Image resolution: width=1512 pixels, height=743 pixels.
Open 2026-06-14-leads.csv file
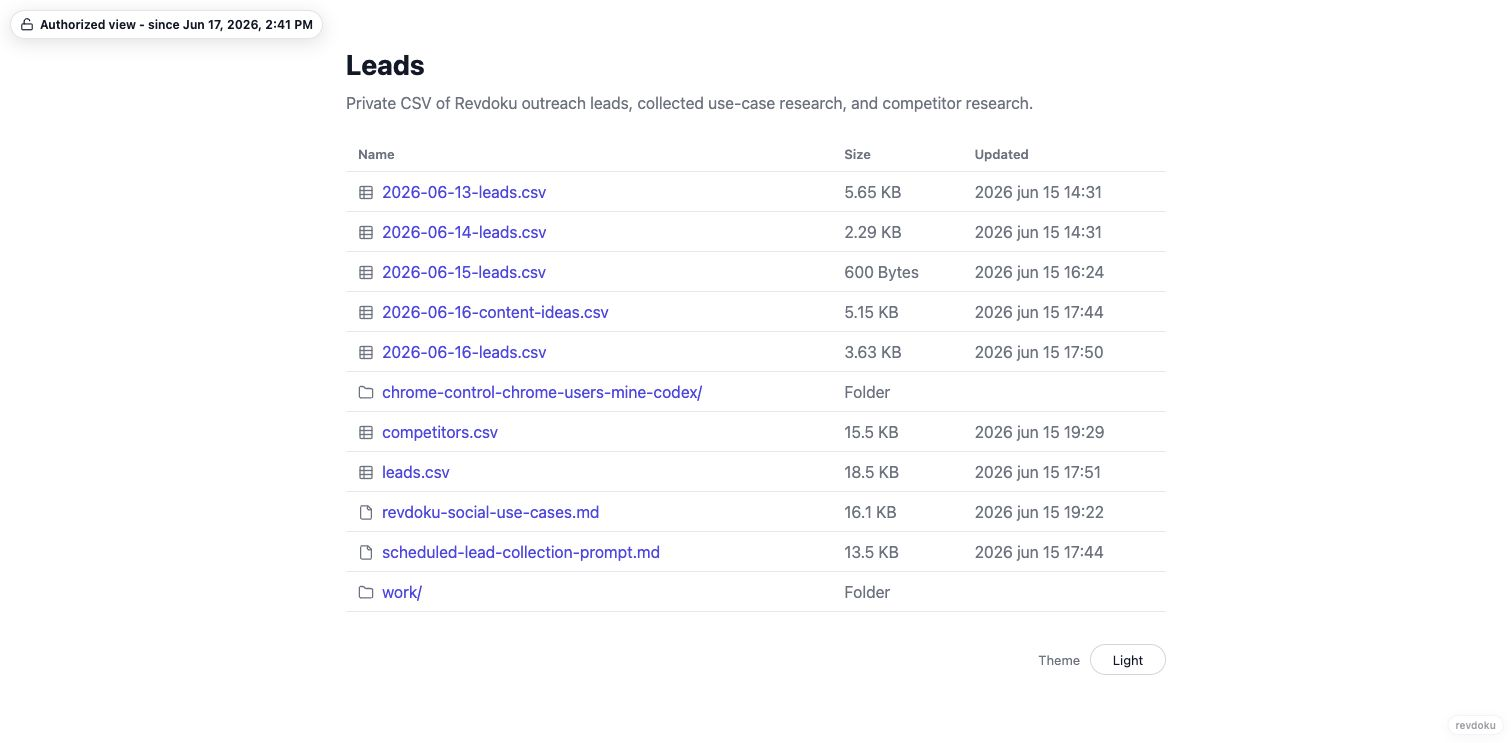(x=464, y=232)
